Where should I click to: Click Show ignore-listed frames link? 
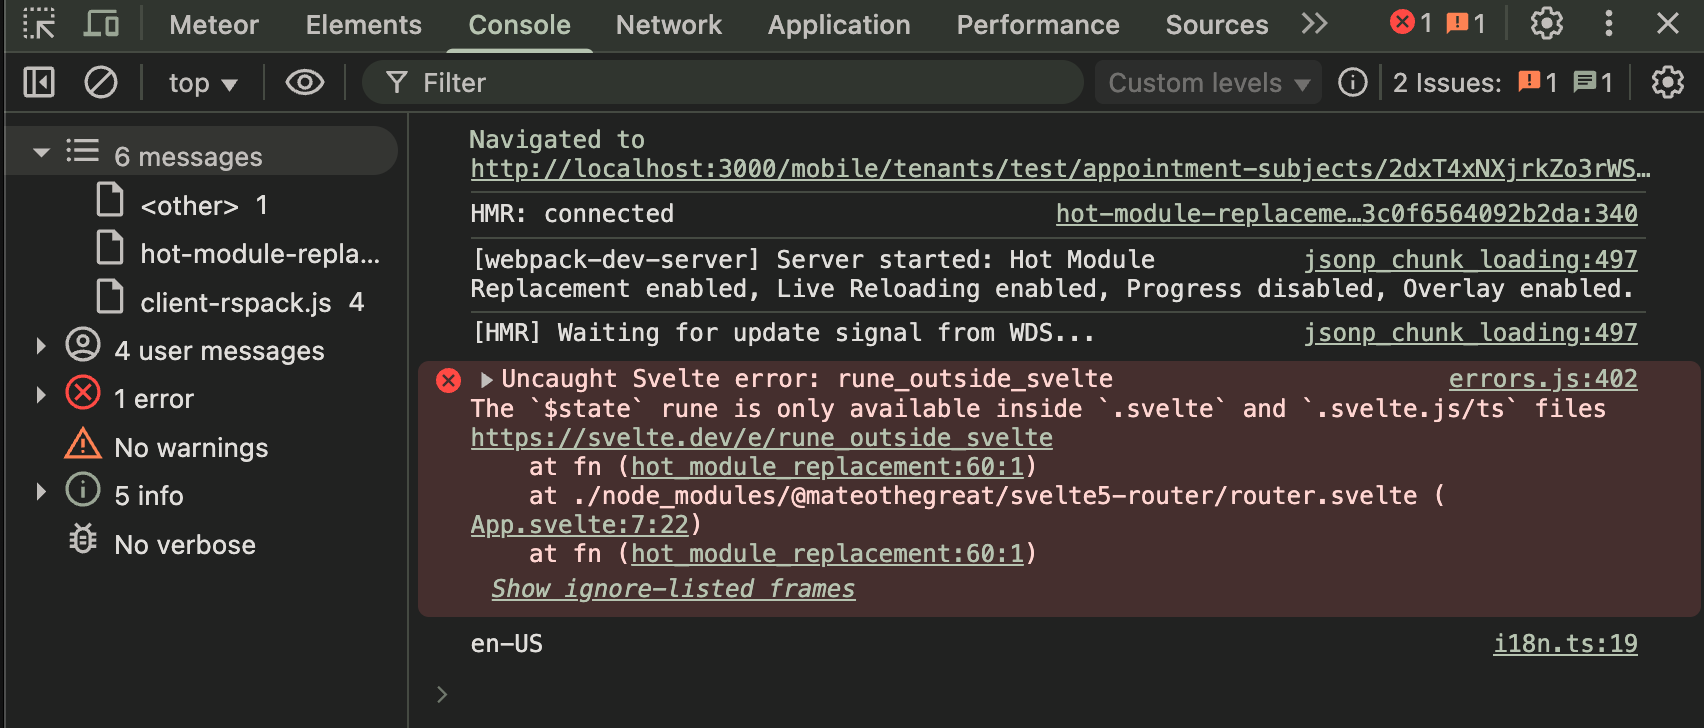click(673, 589)
